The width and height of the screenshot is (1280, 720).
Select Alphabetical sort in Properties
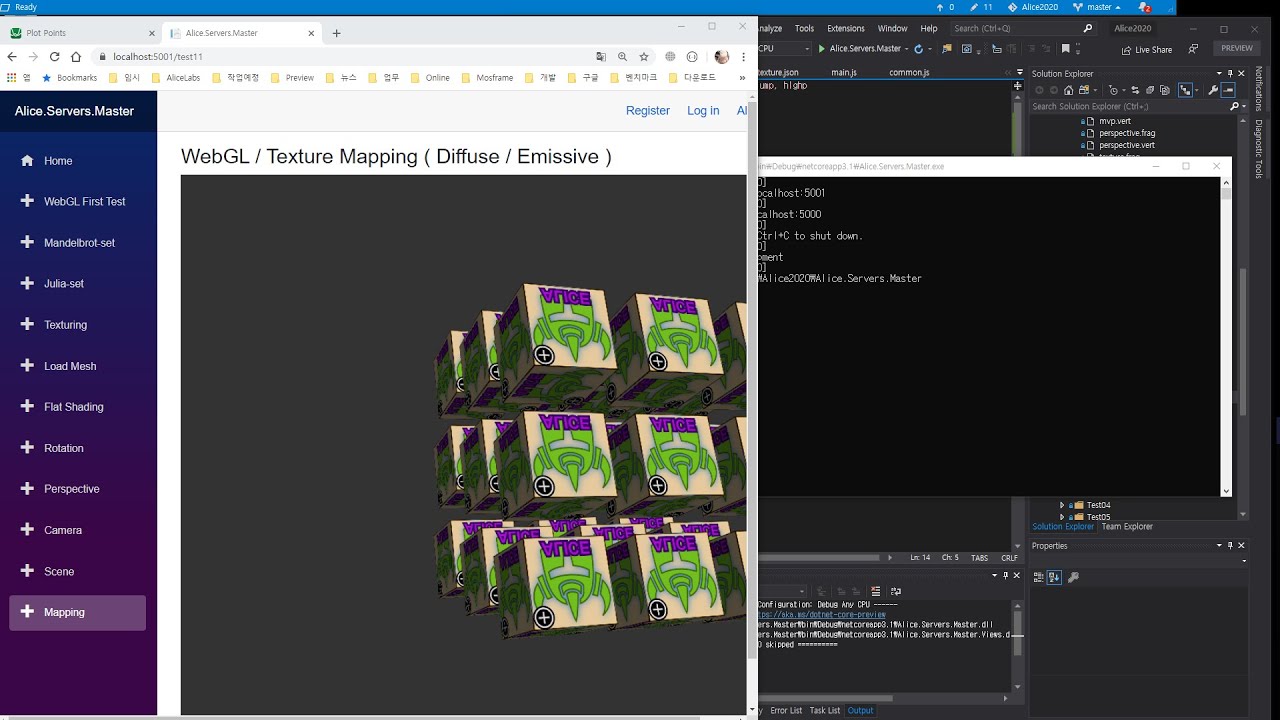pyautogui.click(x=1054, y=577)
